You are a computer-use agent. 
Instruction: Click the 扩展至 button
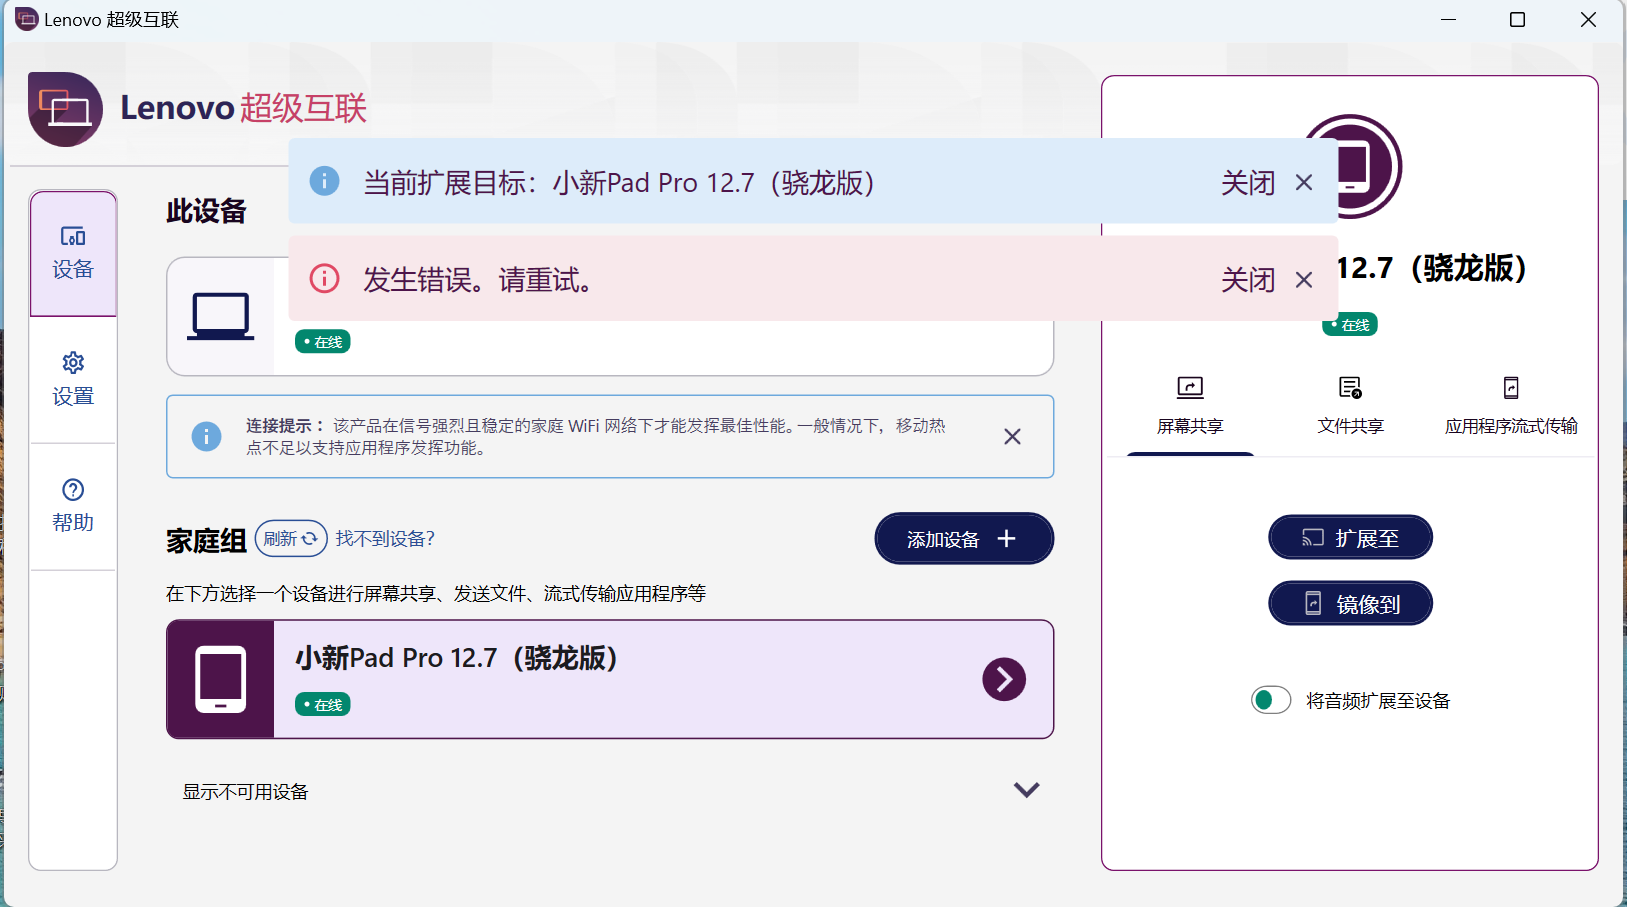click(1350, 538)
